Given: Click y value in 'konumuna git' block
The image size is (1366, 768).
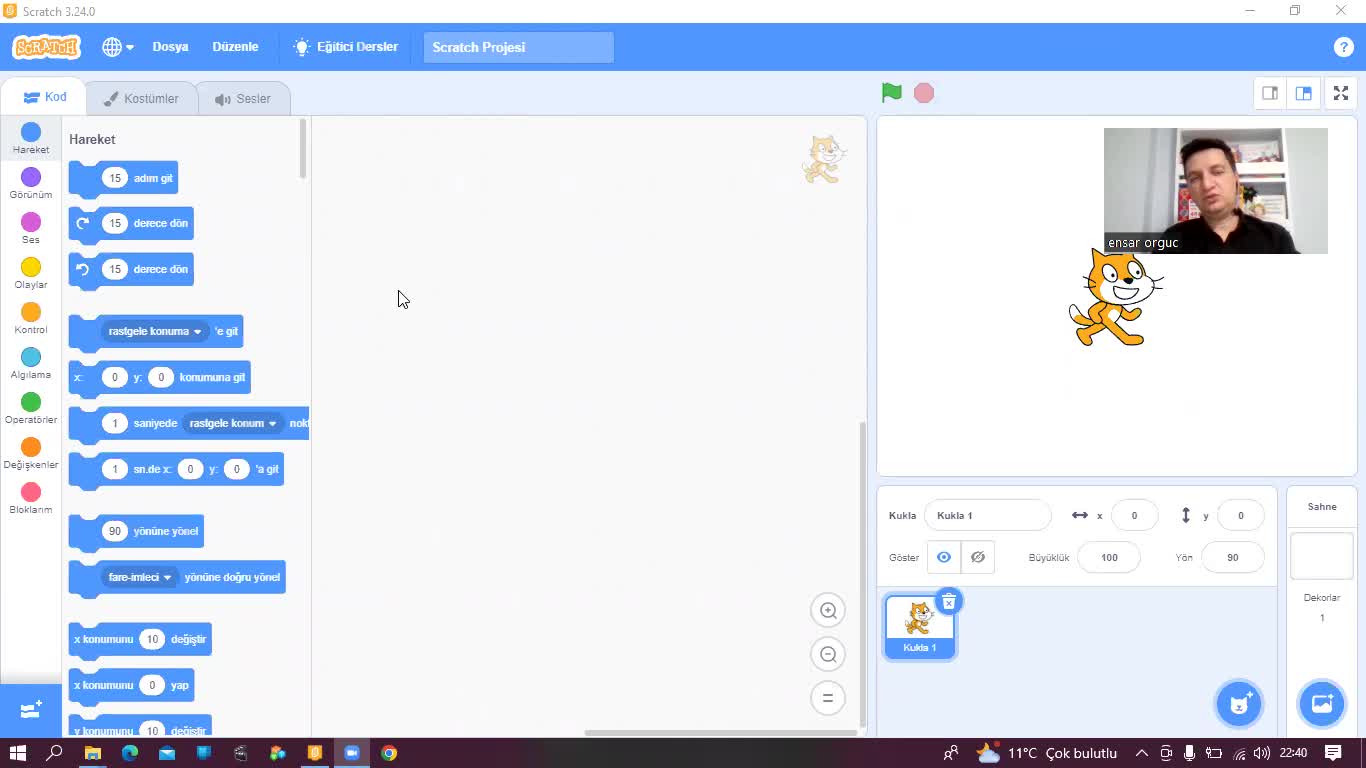Looking at the screenshot, I should click(x=161, y=377).
